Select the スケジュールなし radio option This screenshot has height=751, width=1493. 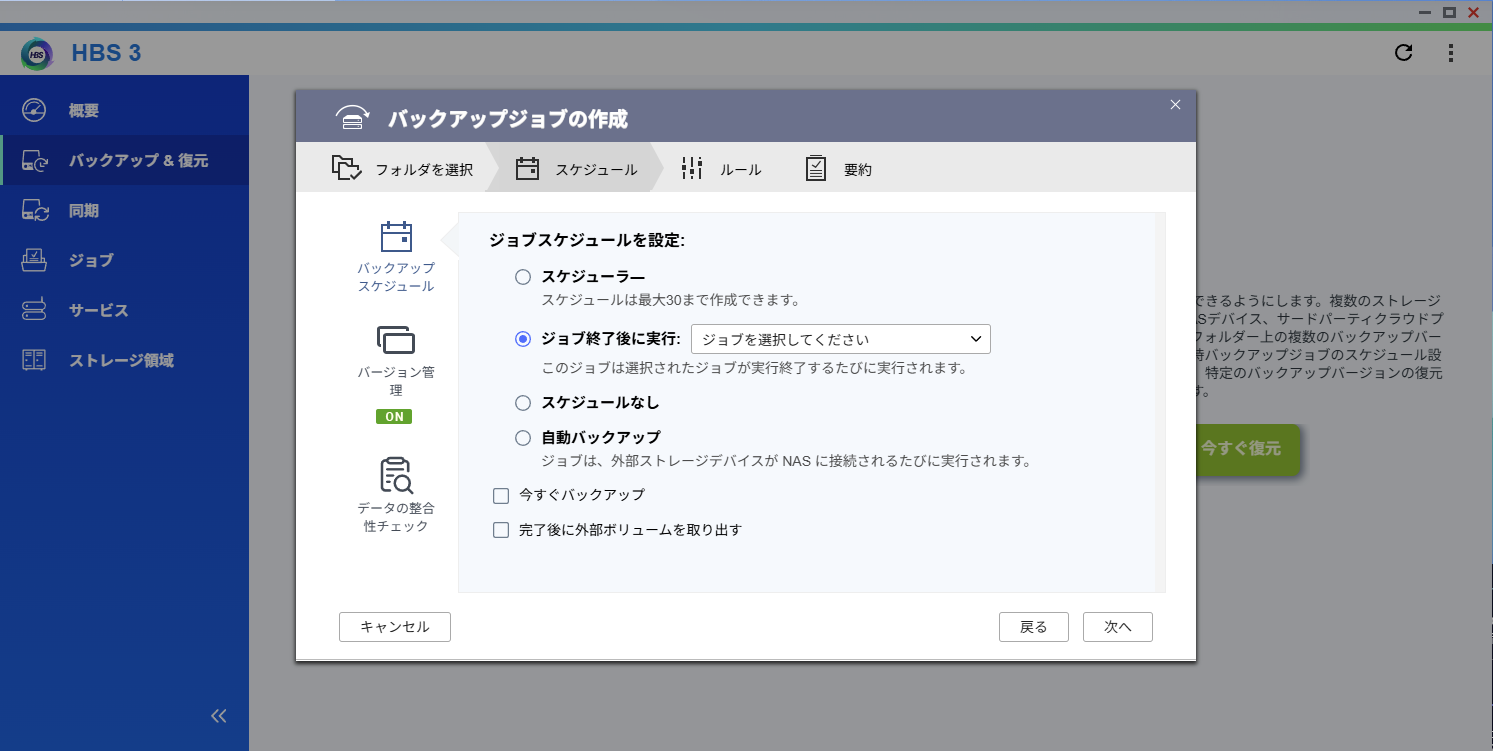(x=522, y=403)
